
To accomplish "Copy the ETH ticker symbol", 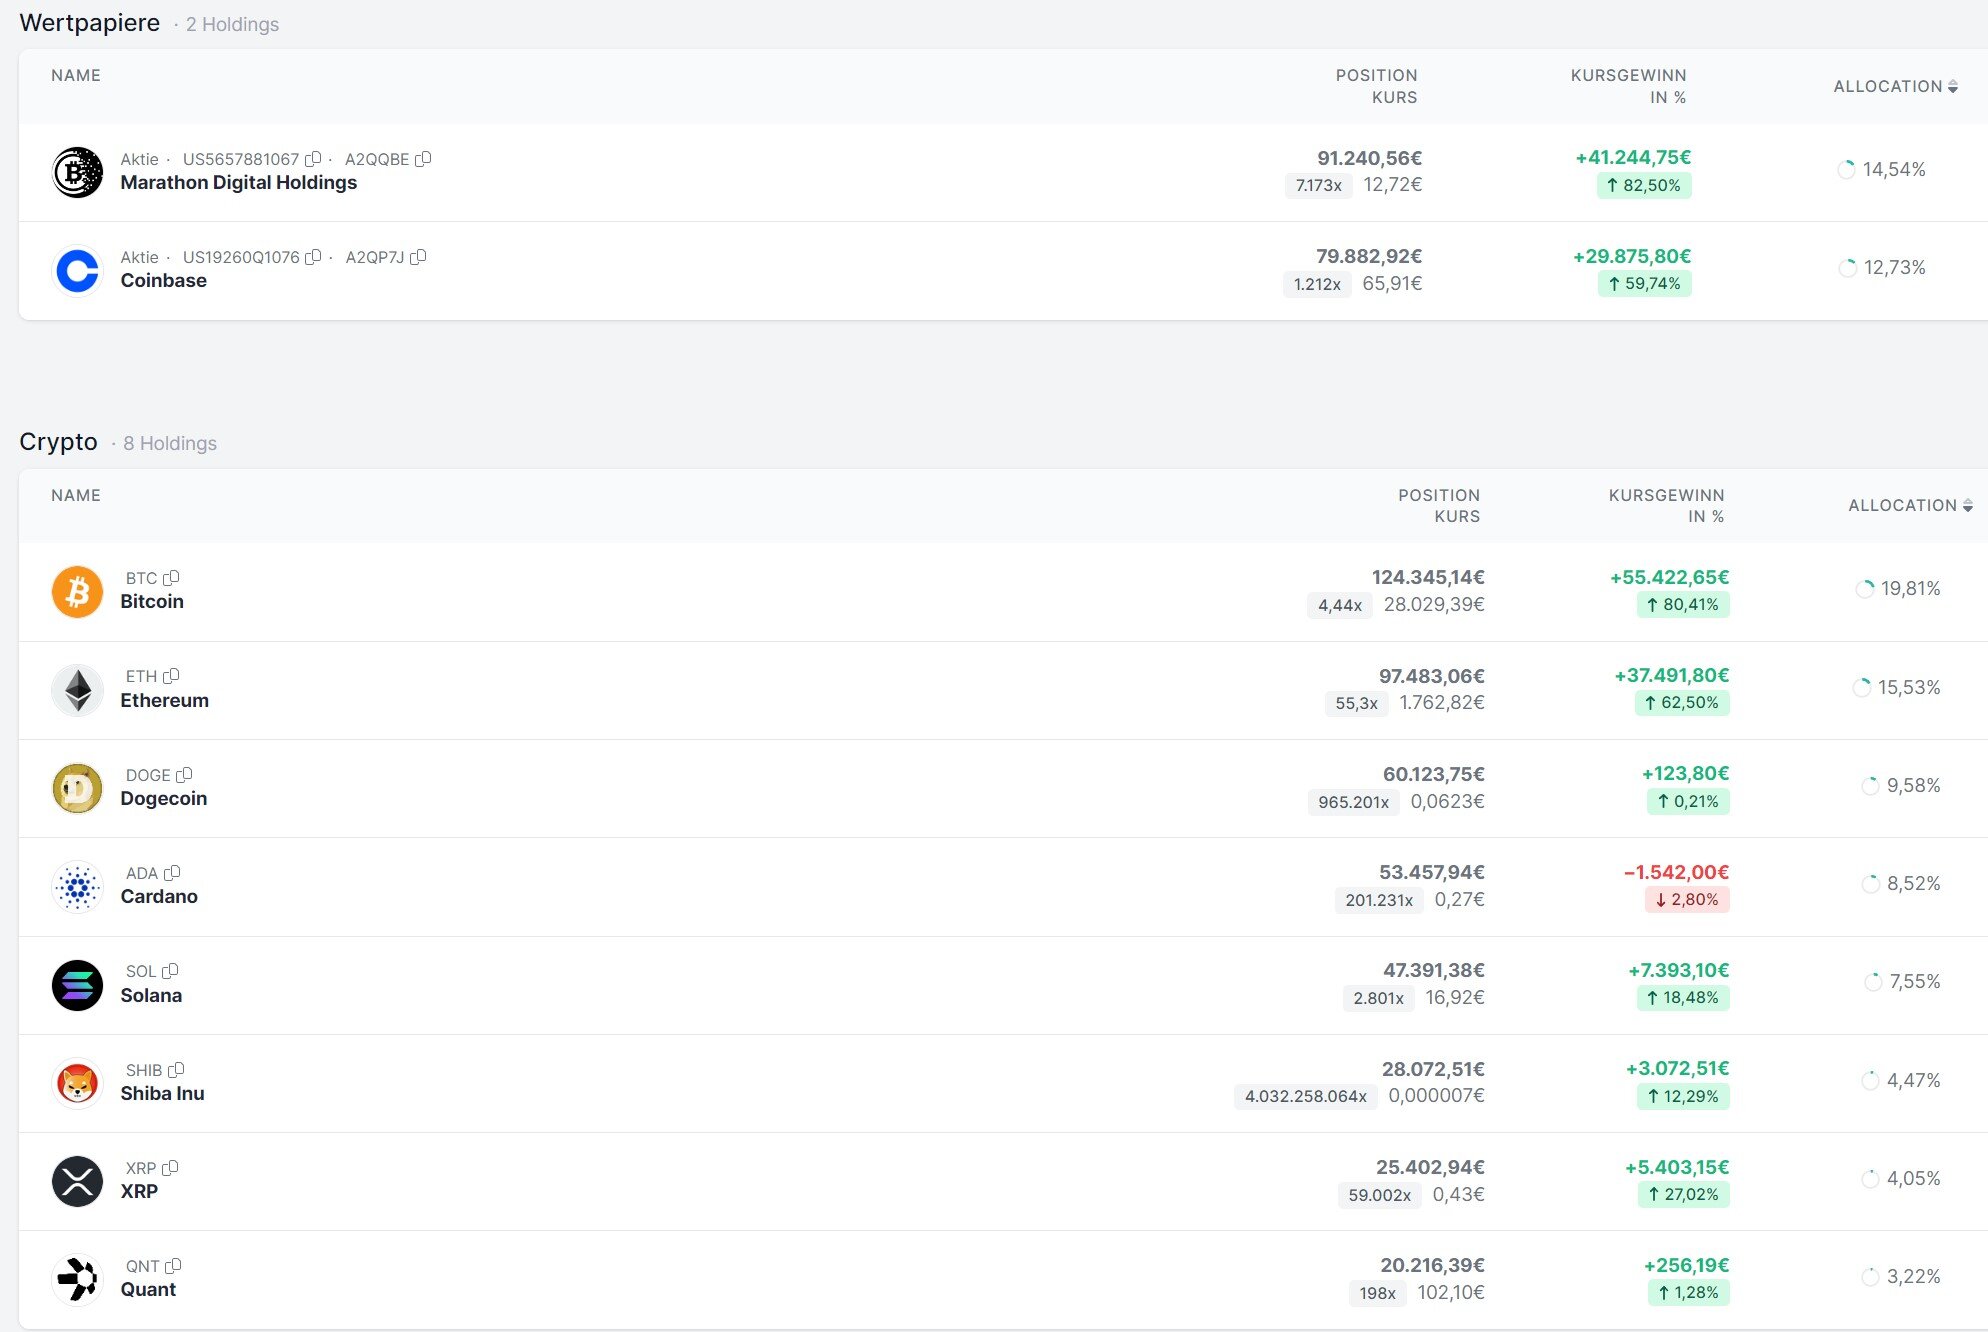I will (x=171, y=676).
